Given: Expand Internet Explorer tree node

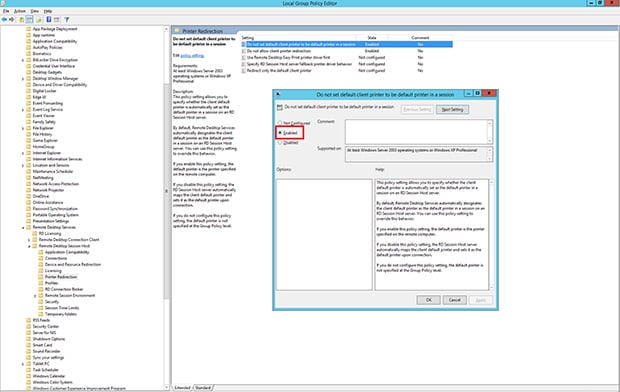Looking at the screenshot, I should point(23,153).
